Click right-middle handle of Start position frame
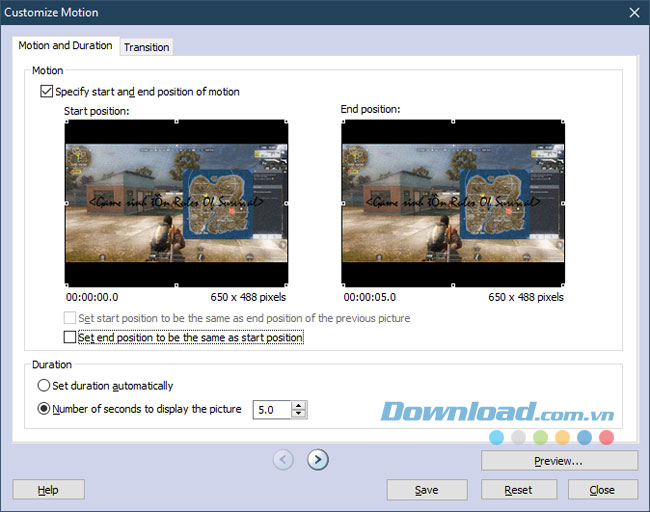 tap(286, 203)
